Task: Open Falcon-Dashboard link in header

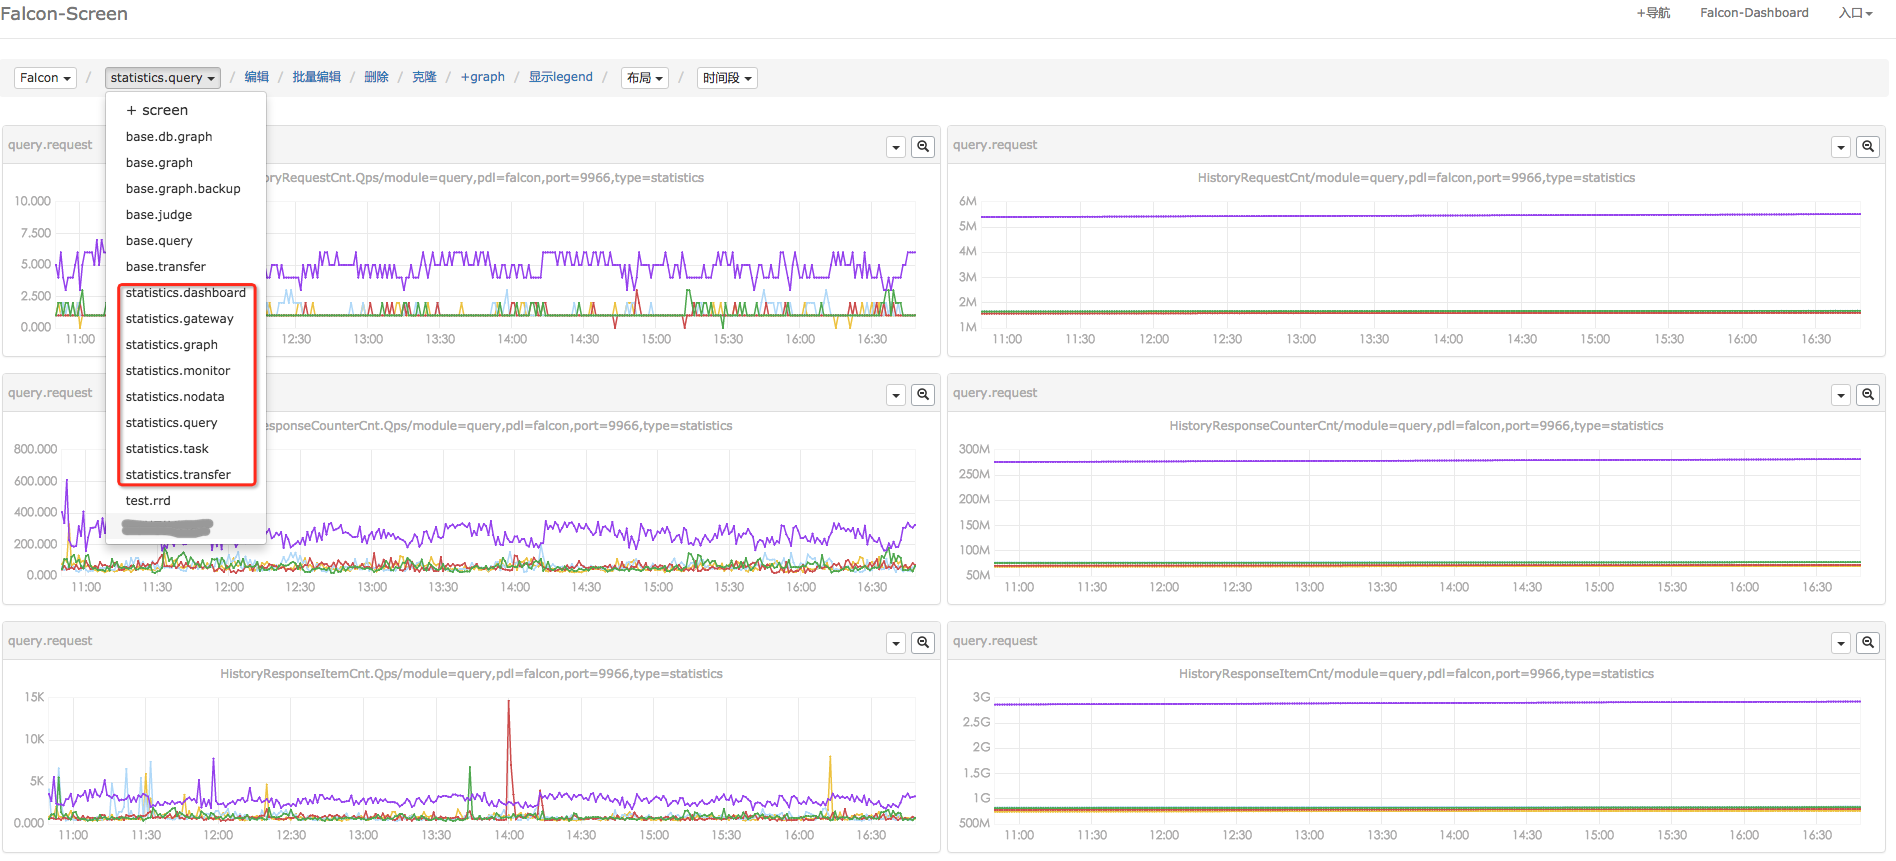Action: tap(1754, 13)
